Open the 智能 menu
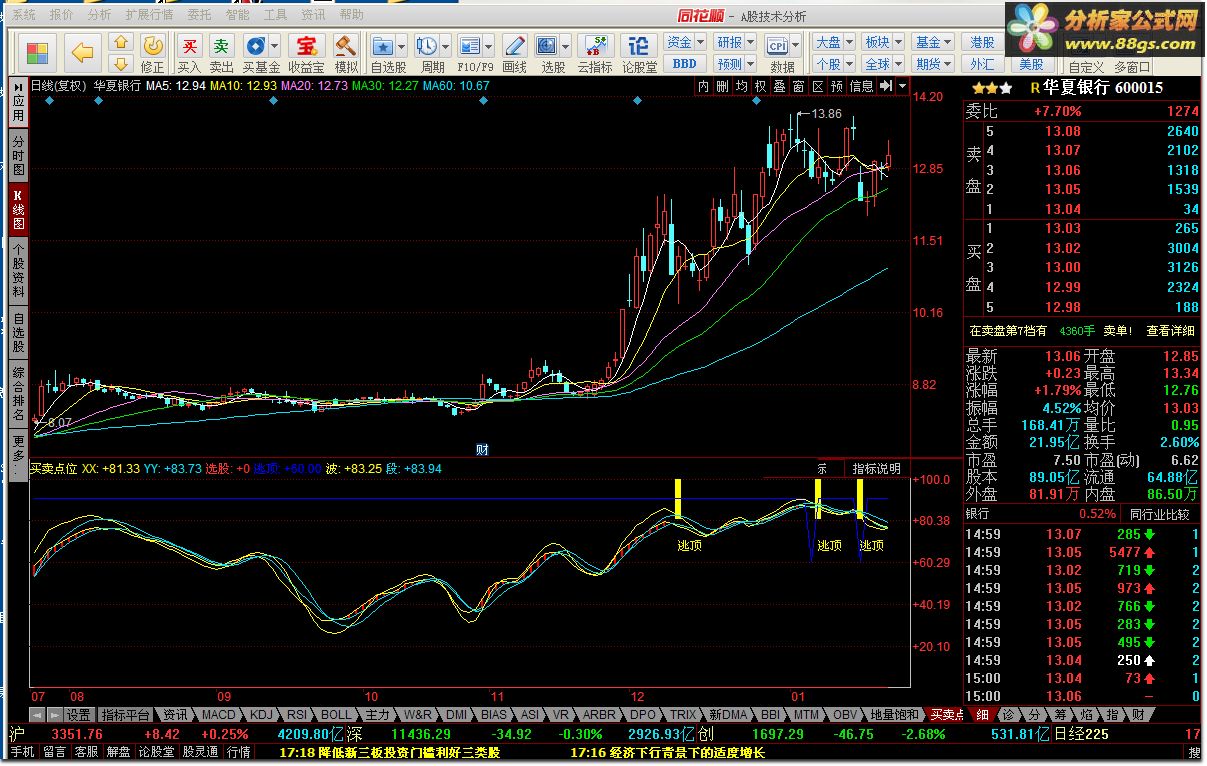The height and width of the screenshot is (766, 1207). 237,15
